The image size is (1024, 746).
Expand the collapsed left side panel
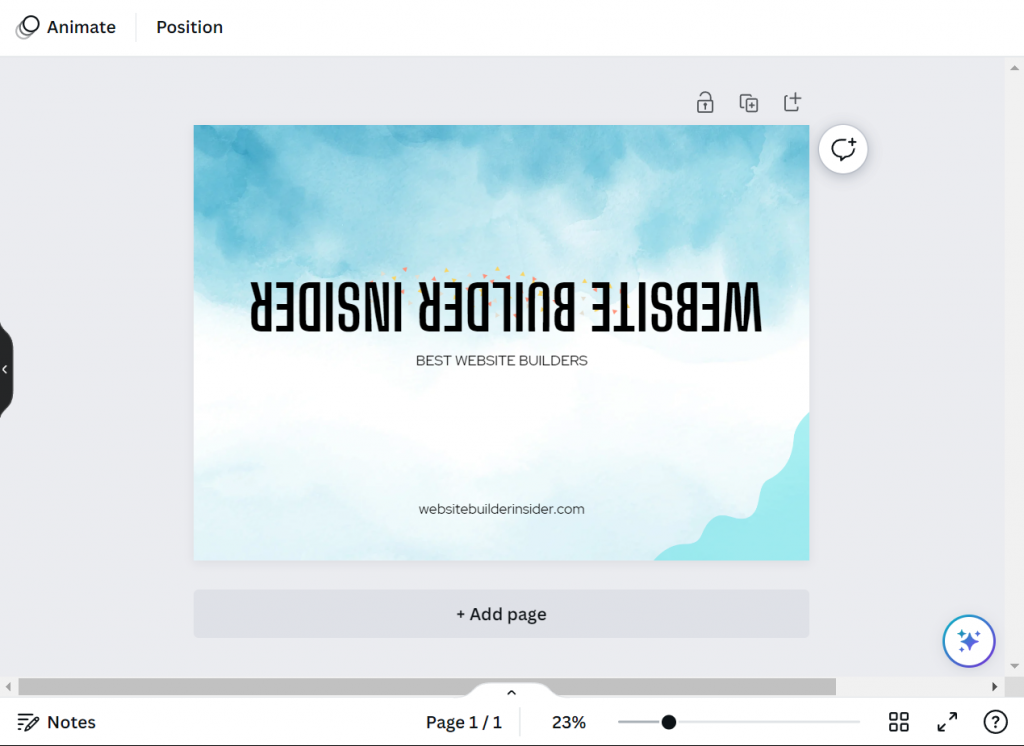tap(5, 370)
